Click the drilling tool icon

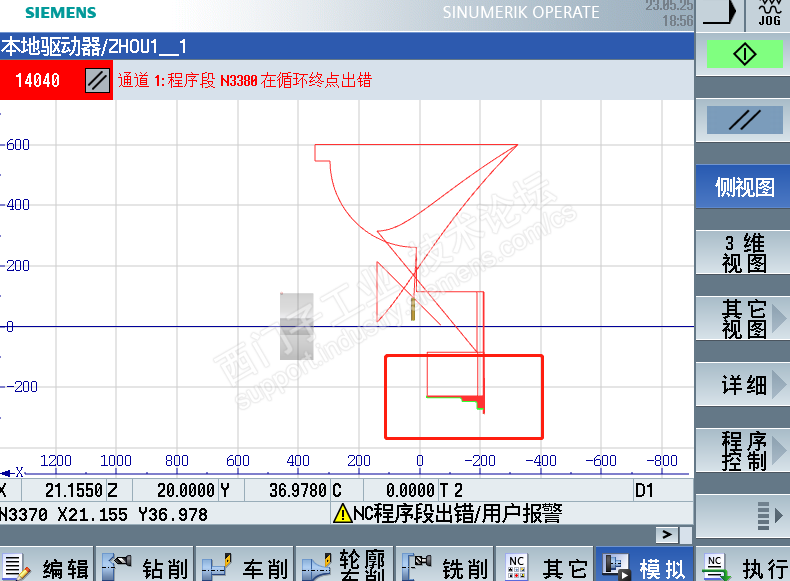(117, 566)
